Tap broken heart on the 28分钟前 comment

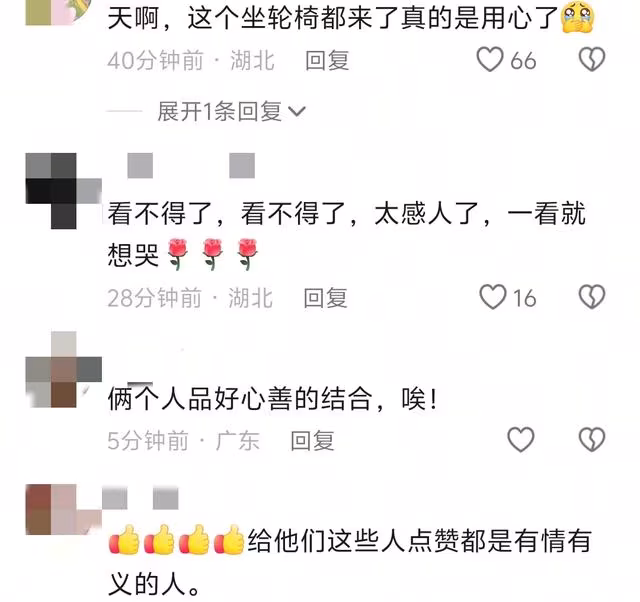coord(592,297)
